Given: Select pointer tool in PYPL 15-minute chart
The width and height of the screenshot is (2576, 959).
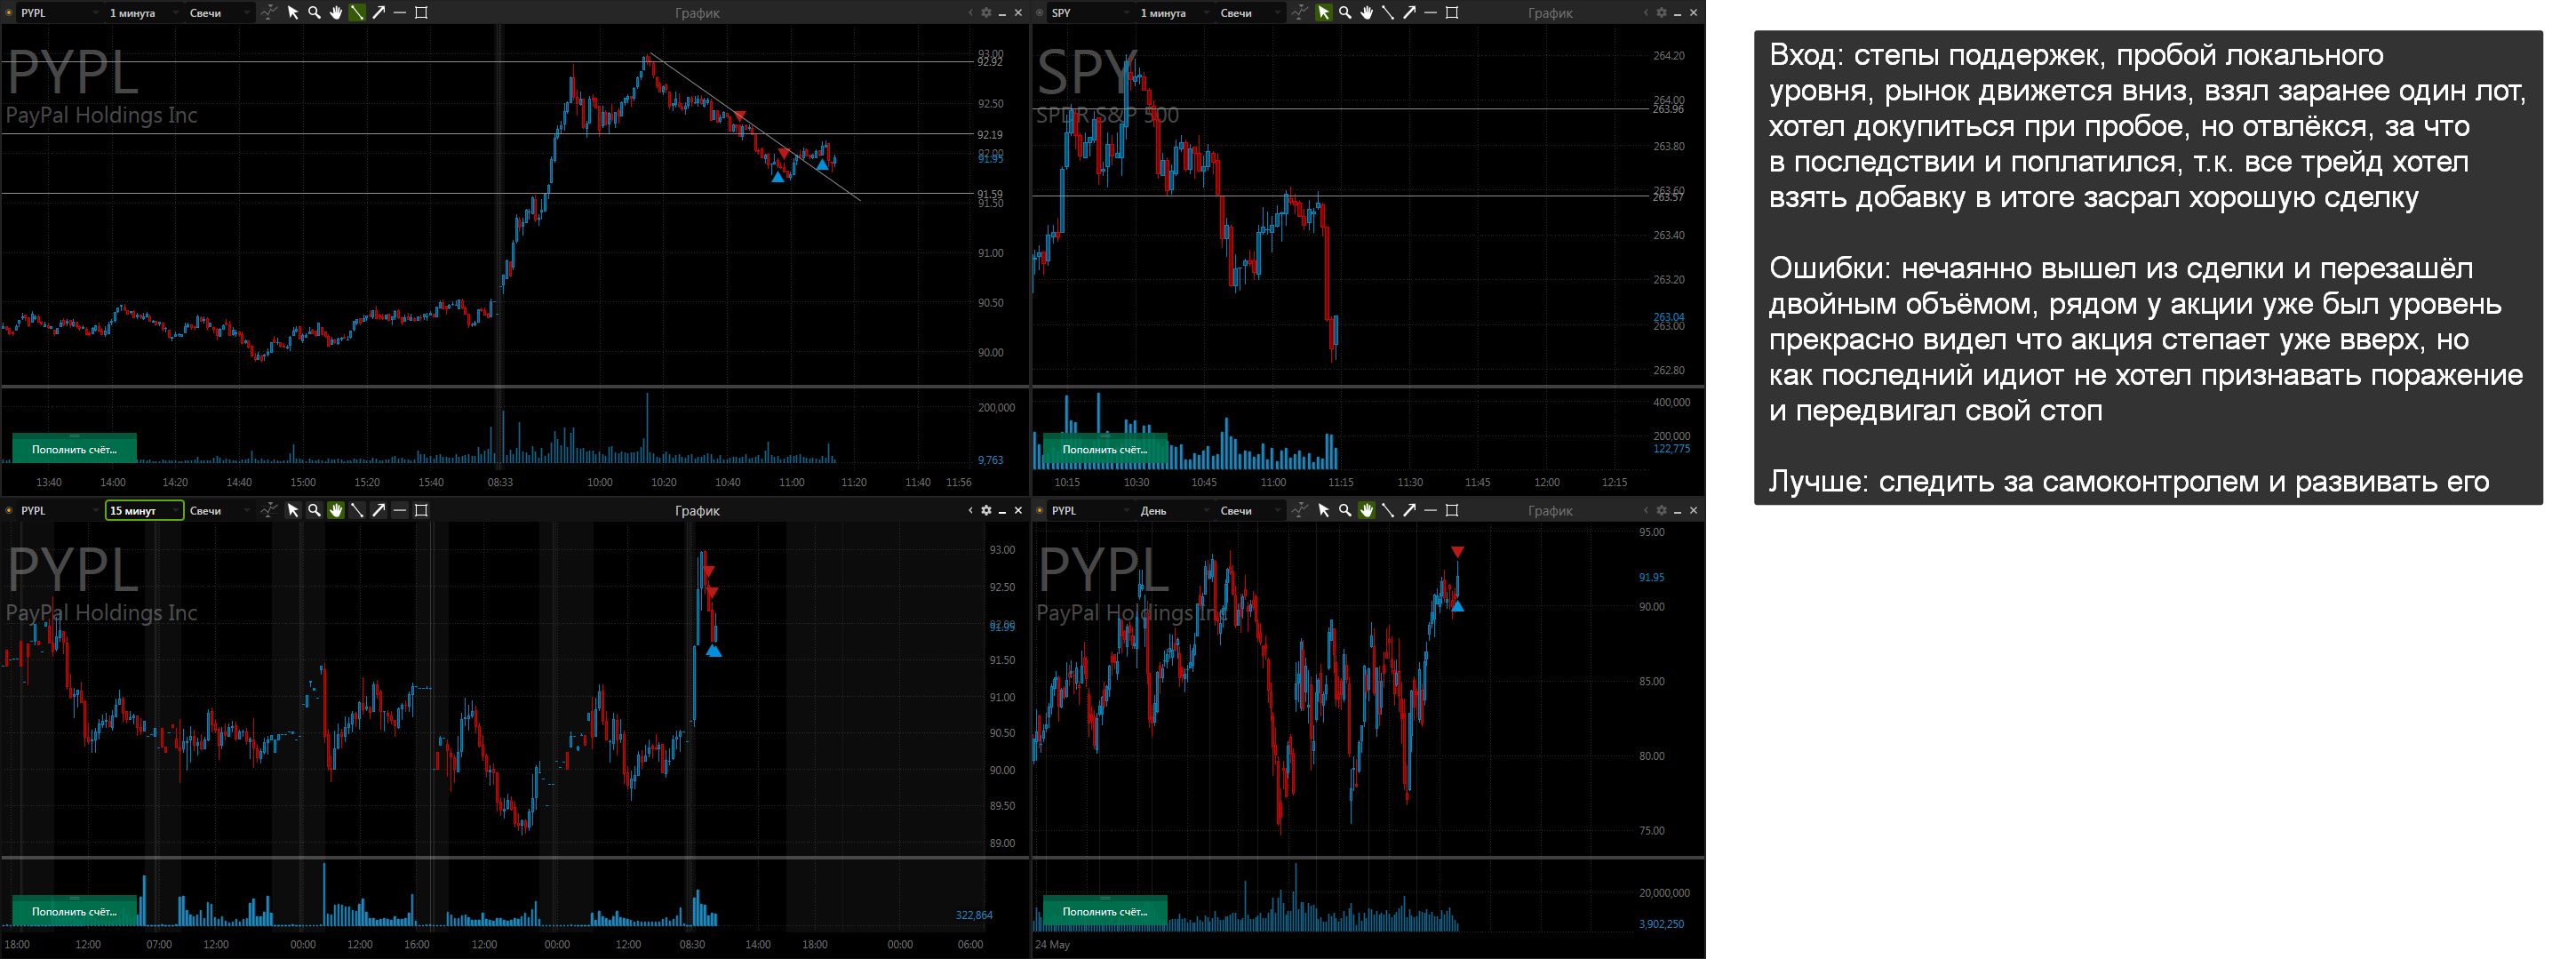Looking at the screenshot, I should click(293, 510).
